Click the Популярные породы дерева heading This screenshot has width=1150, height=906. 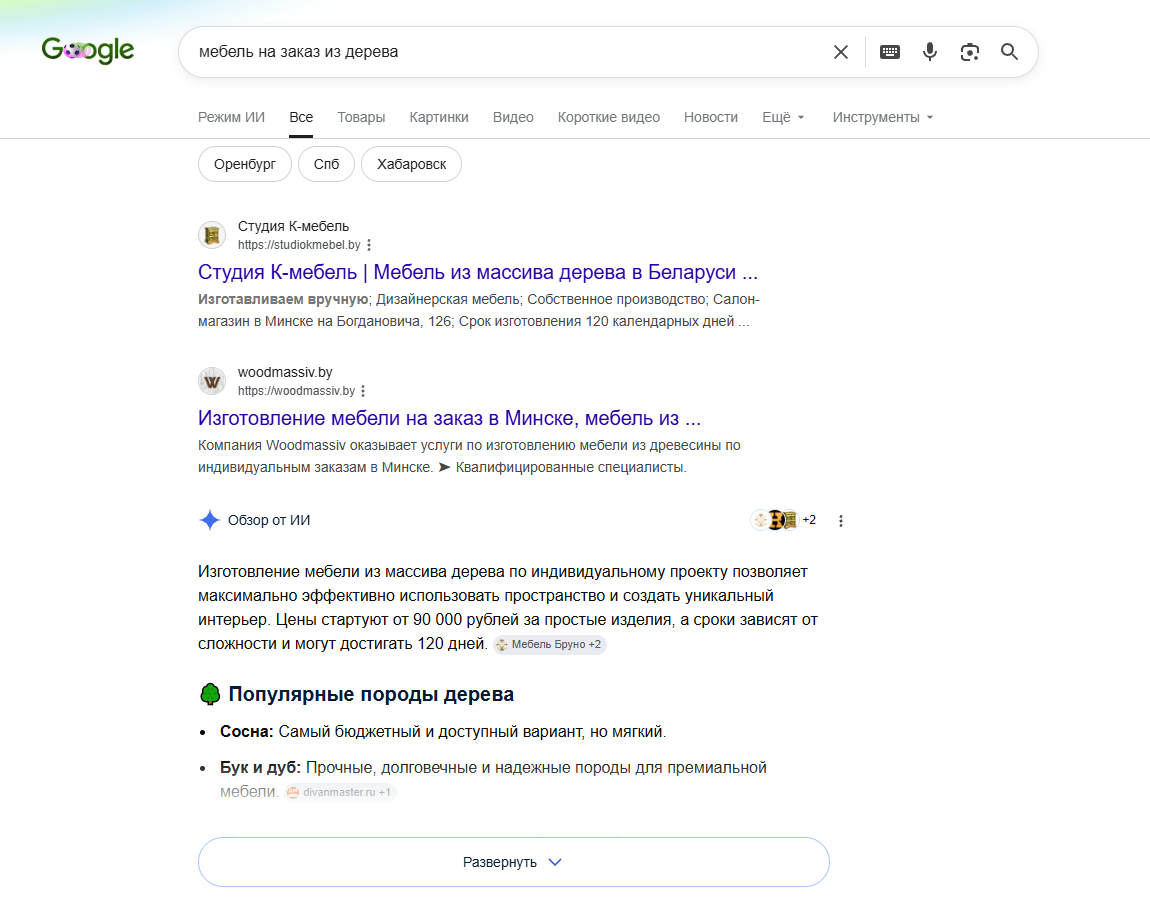[371, 694]
